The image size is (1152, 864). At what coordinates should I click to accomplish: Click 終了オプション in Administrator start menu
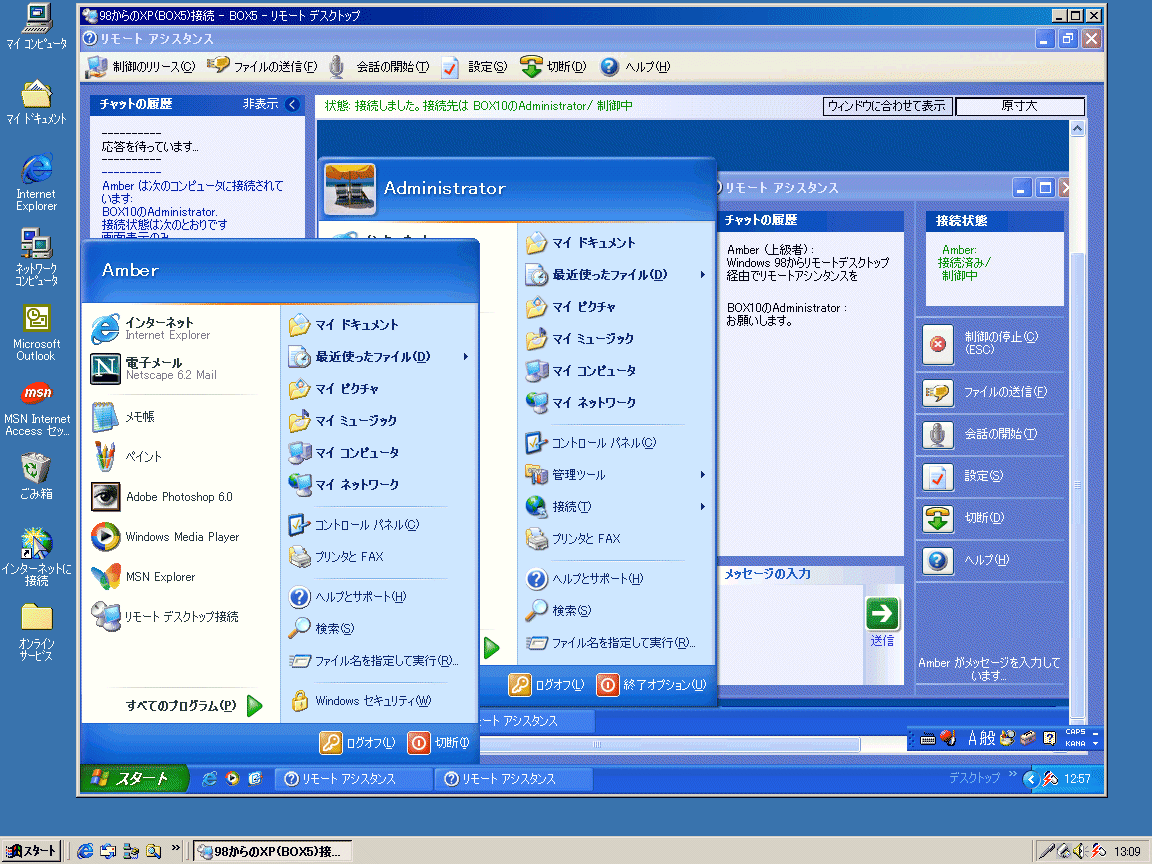tap(651, 685)
